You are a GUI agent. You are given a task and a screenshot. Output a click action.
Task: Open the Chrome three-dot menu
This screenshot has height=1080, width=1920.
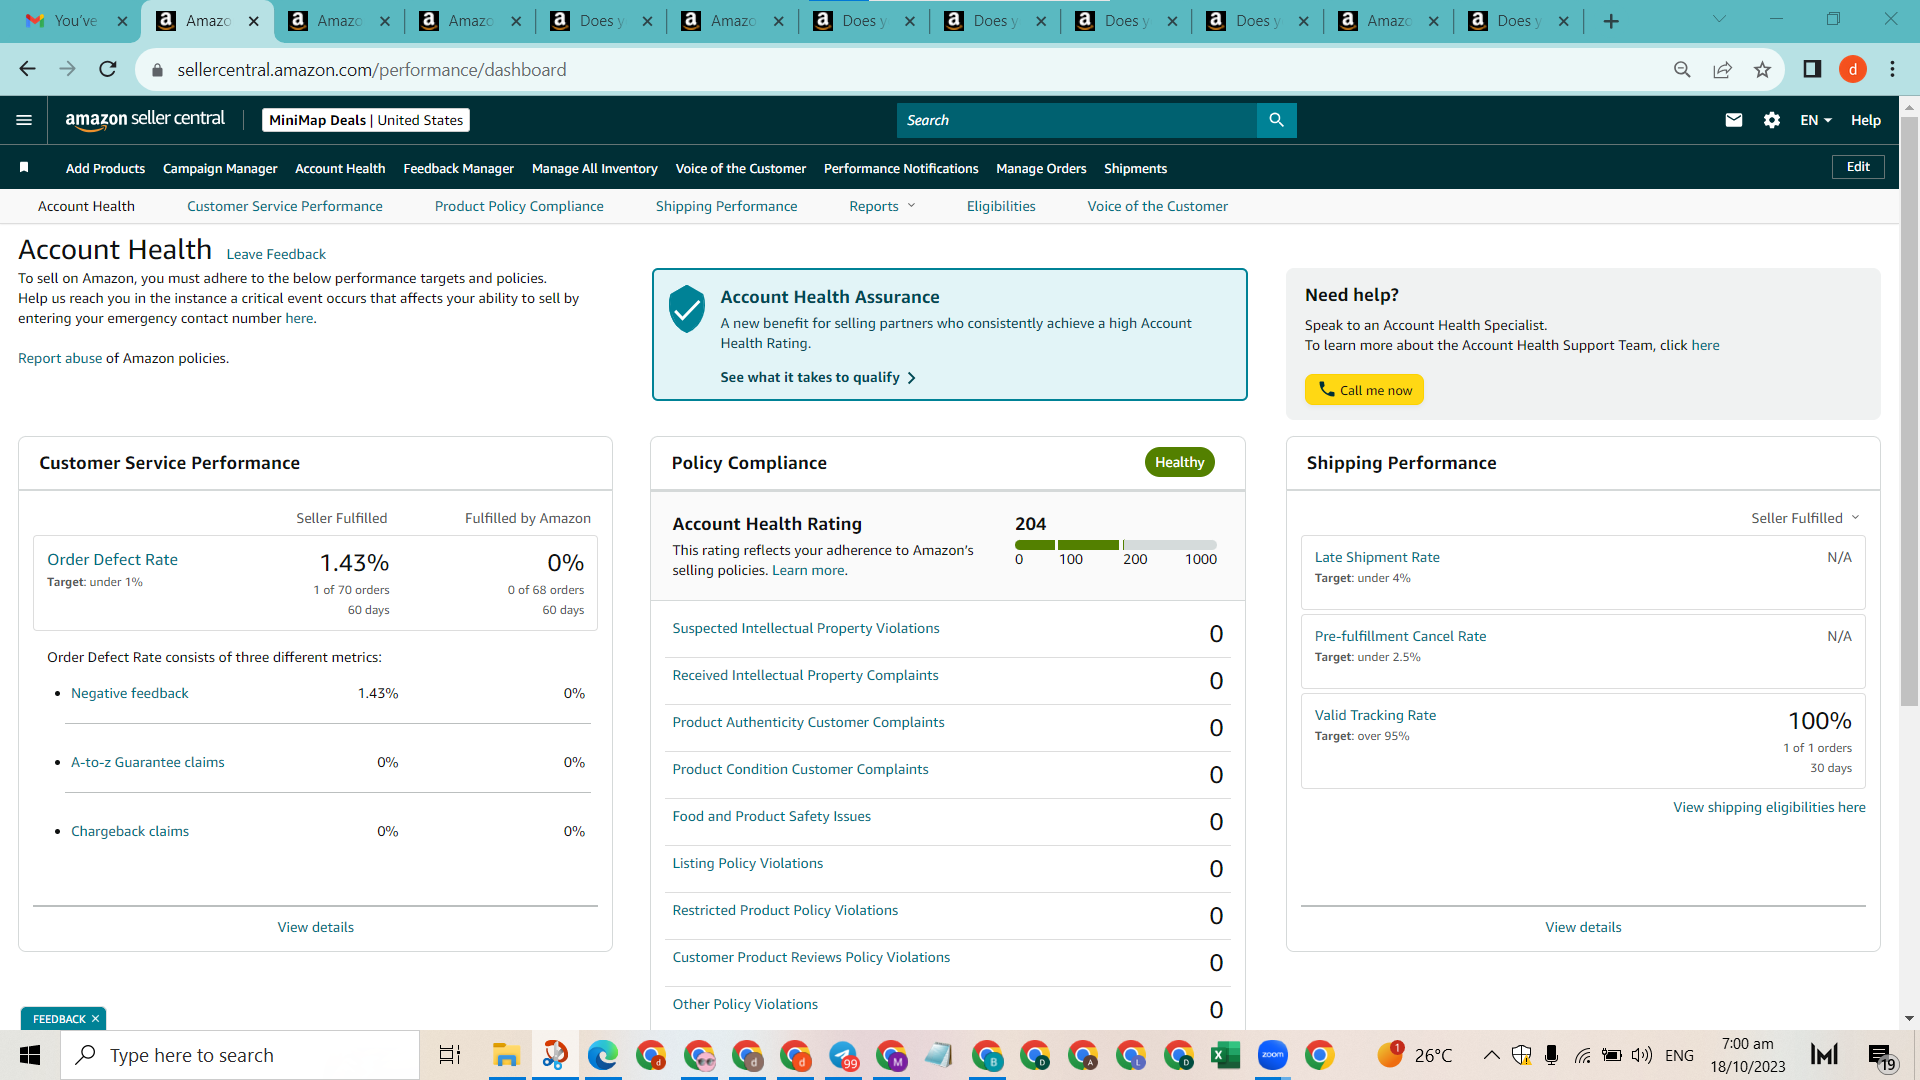(1892, 69)
